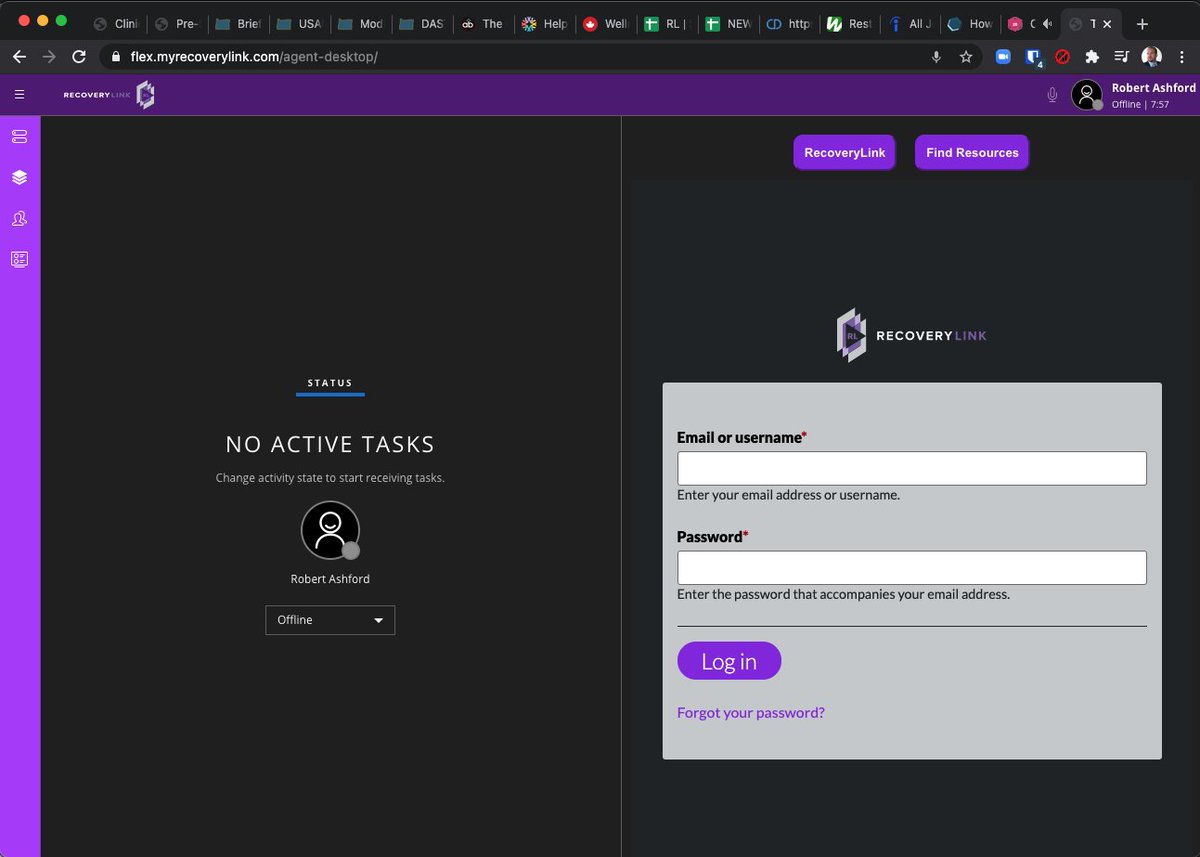Open Chrome three-dot menu
1200x857 pixels.
(1182, 57)
